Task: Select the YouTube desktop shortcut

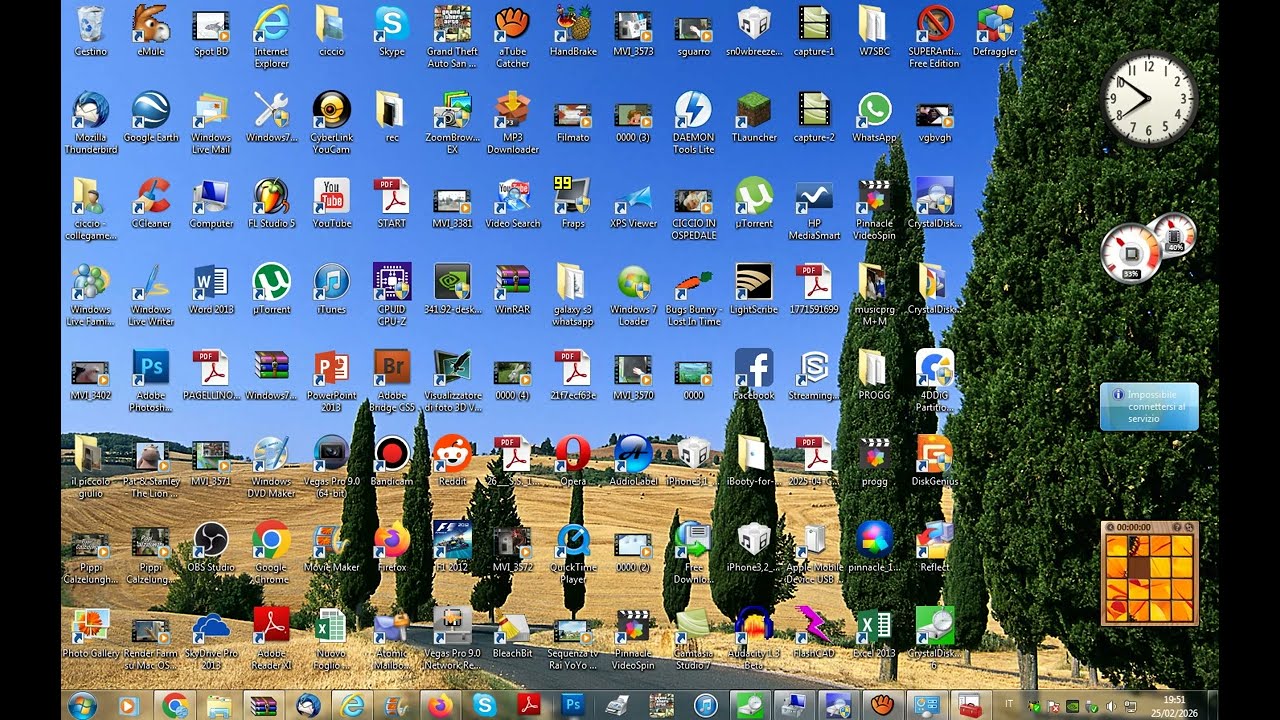Action: tap(331, 202)
